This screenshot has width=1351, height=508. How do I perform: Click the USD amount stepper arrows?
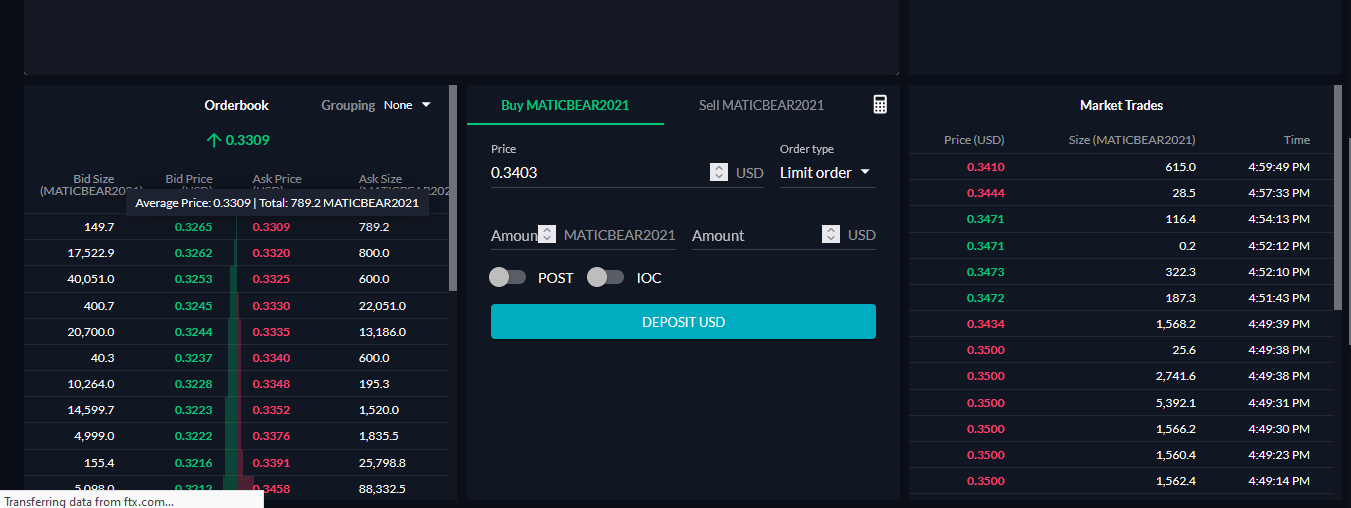[x=831, y=234]
